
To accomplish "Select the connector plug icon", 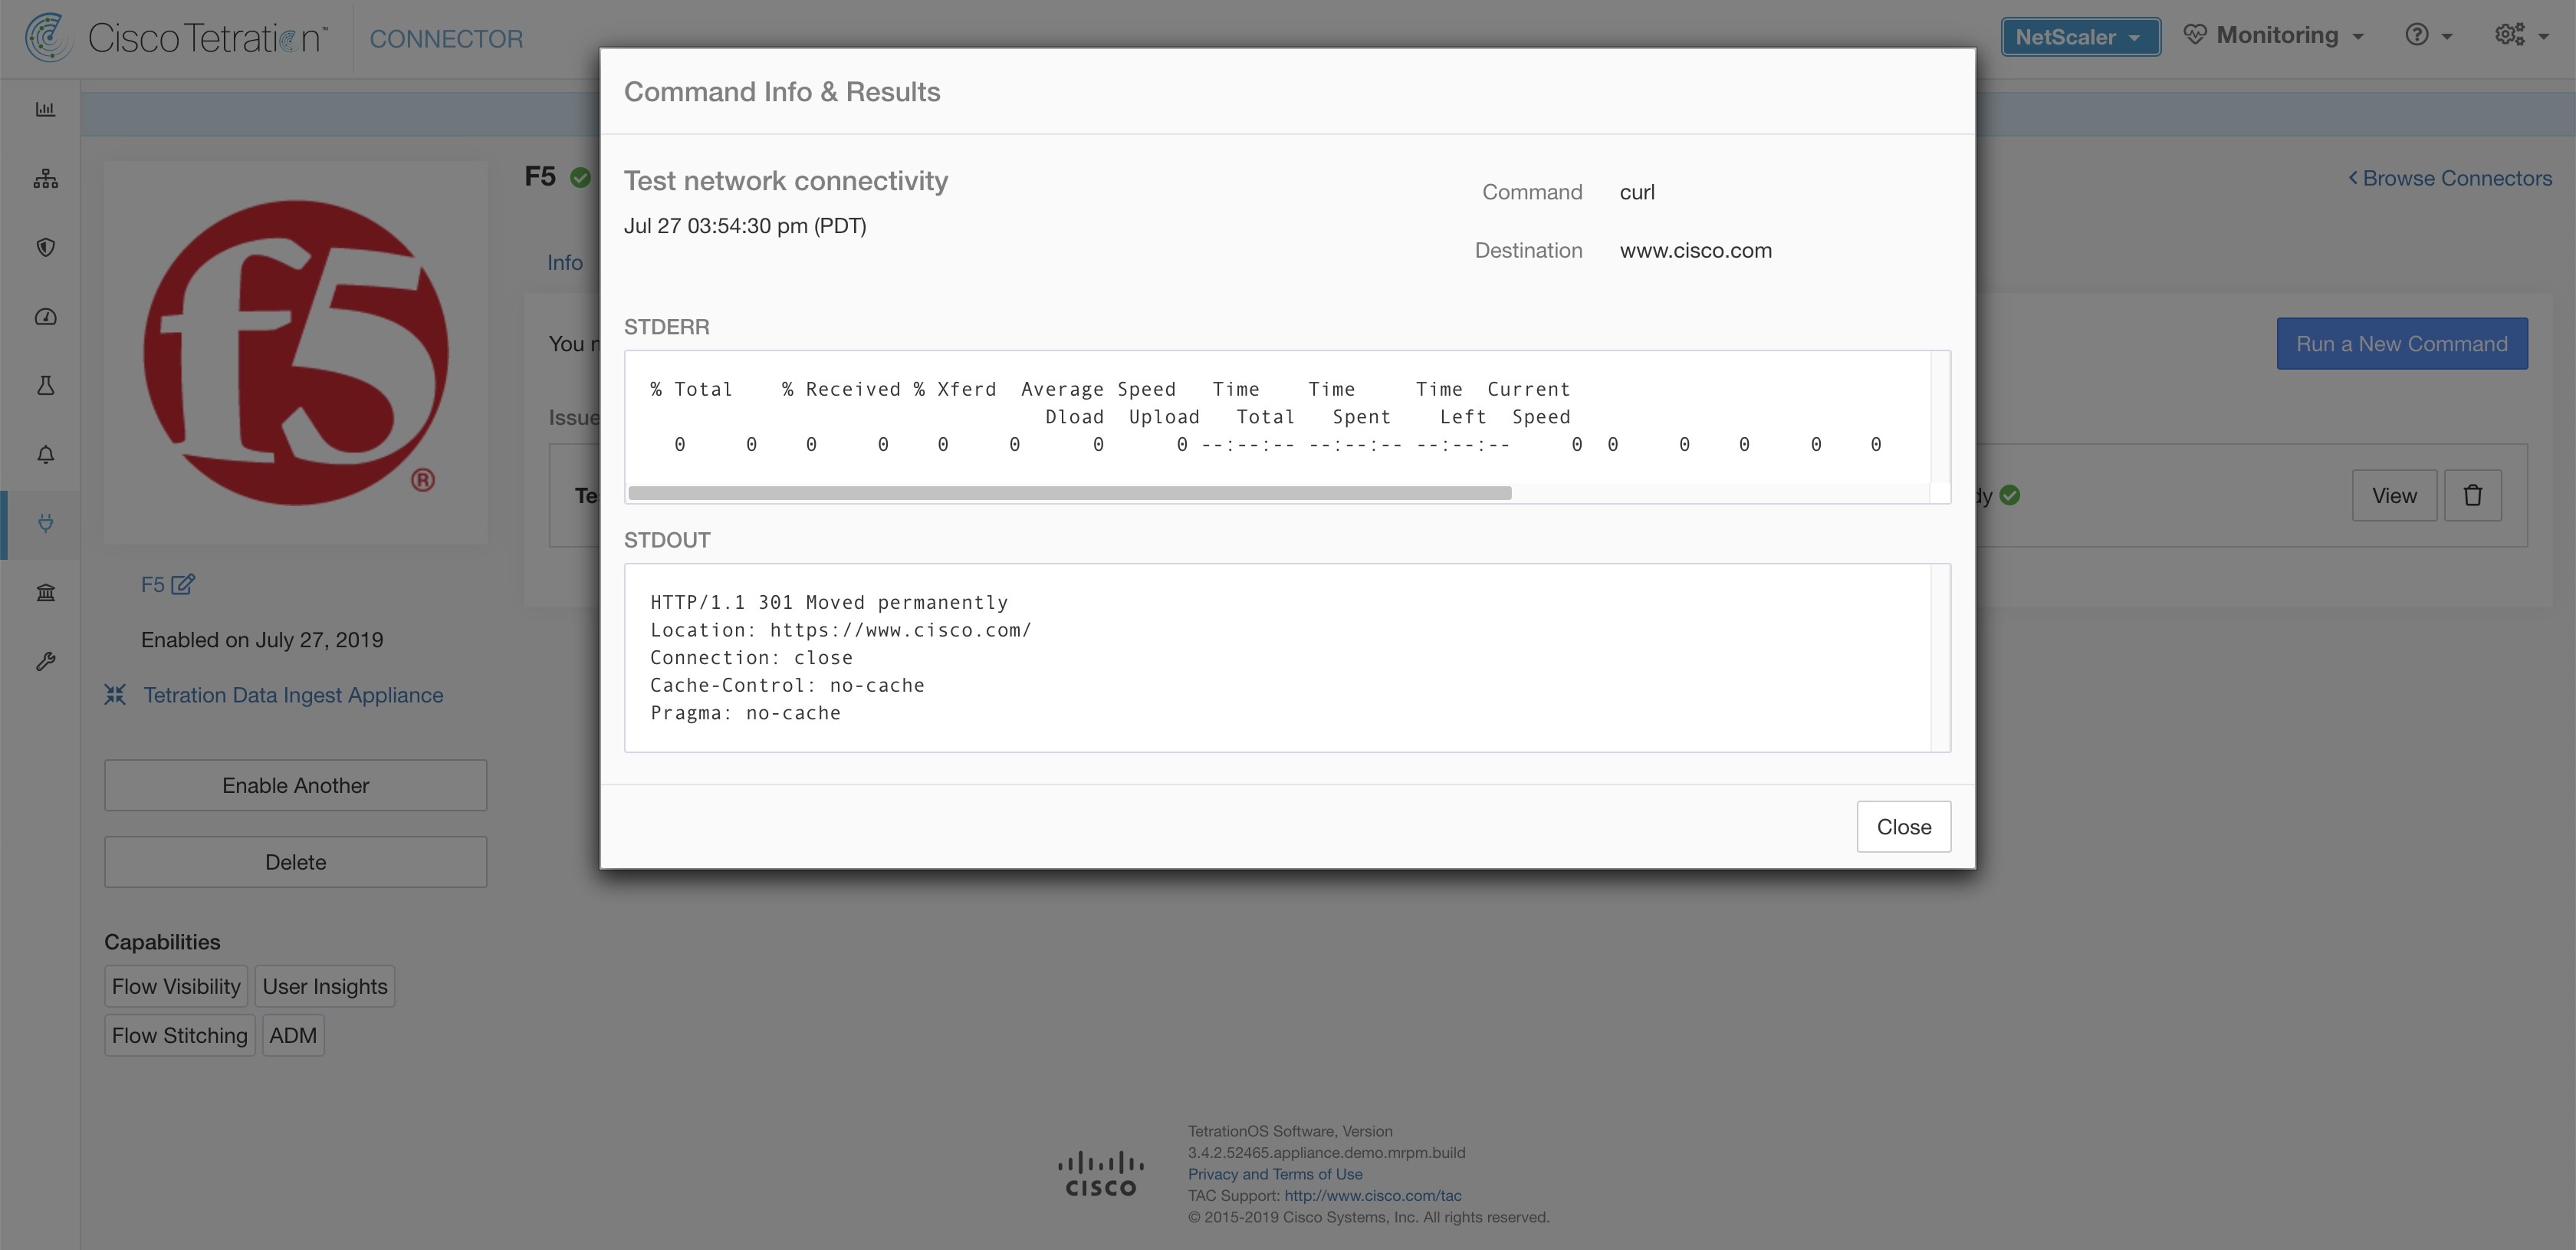I will (46, 524).
